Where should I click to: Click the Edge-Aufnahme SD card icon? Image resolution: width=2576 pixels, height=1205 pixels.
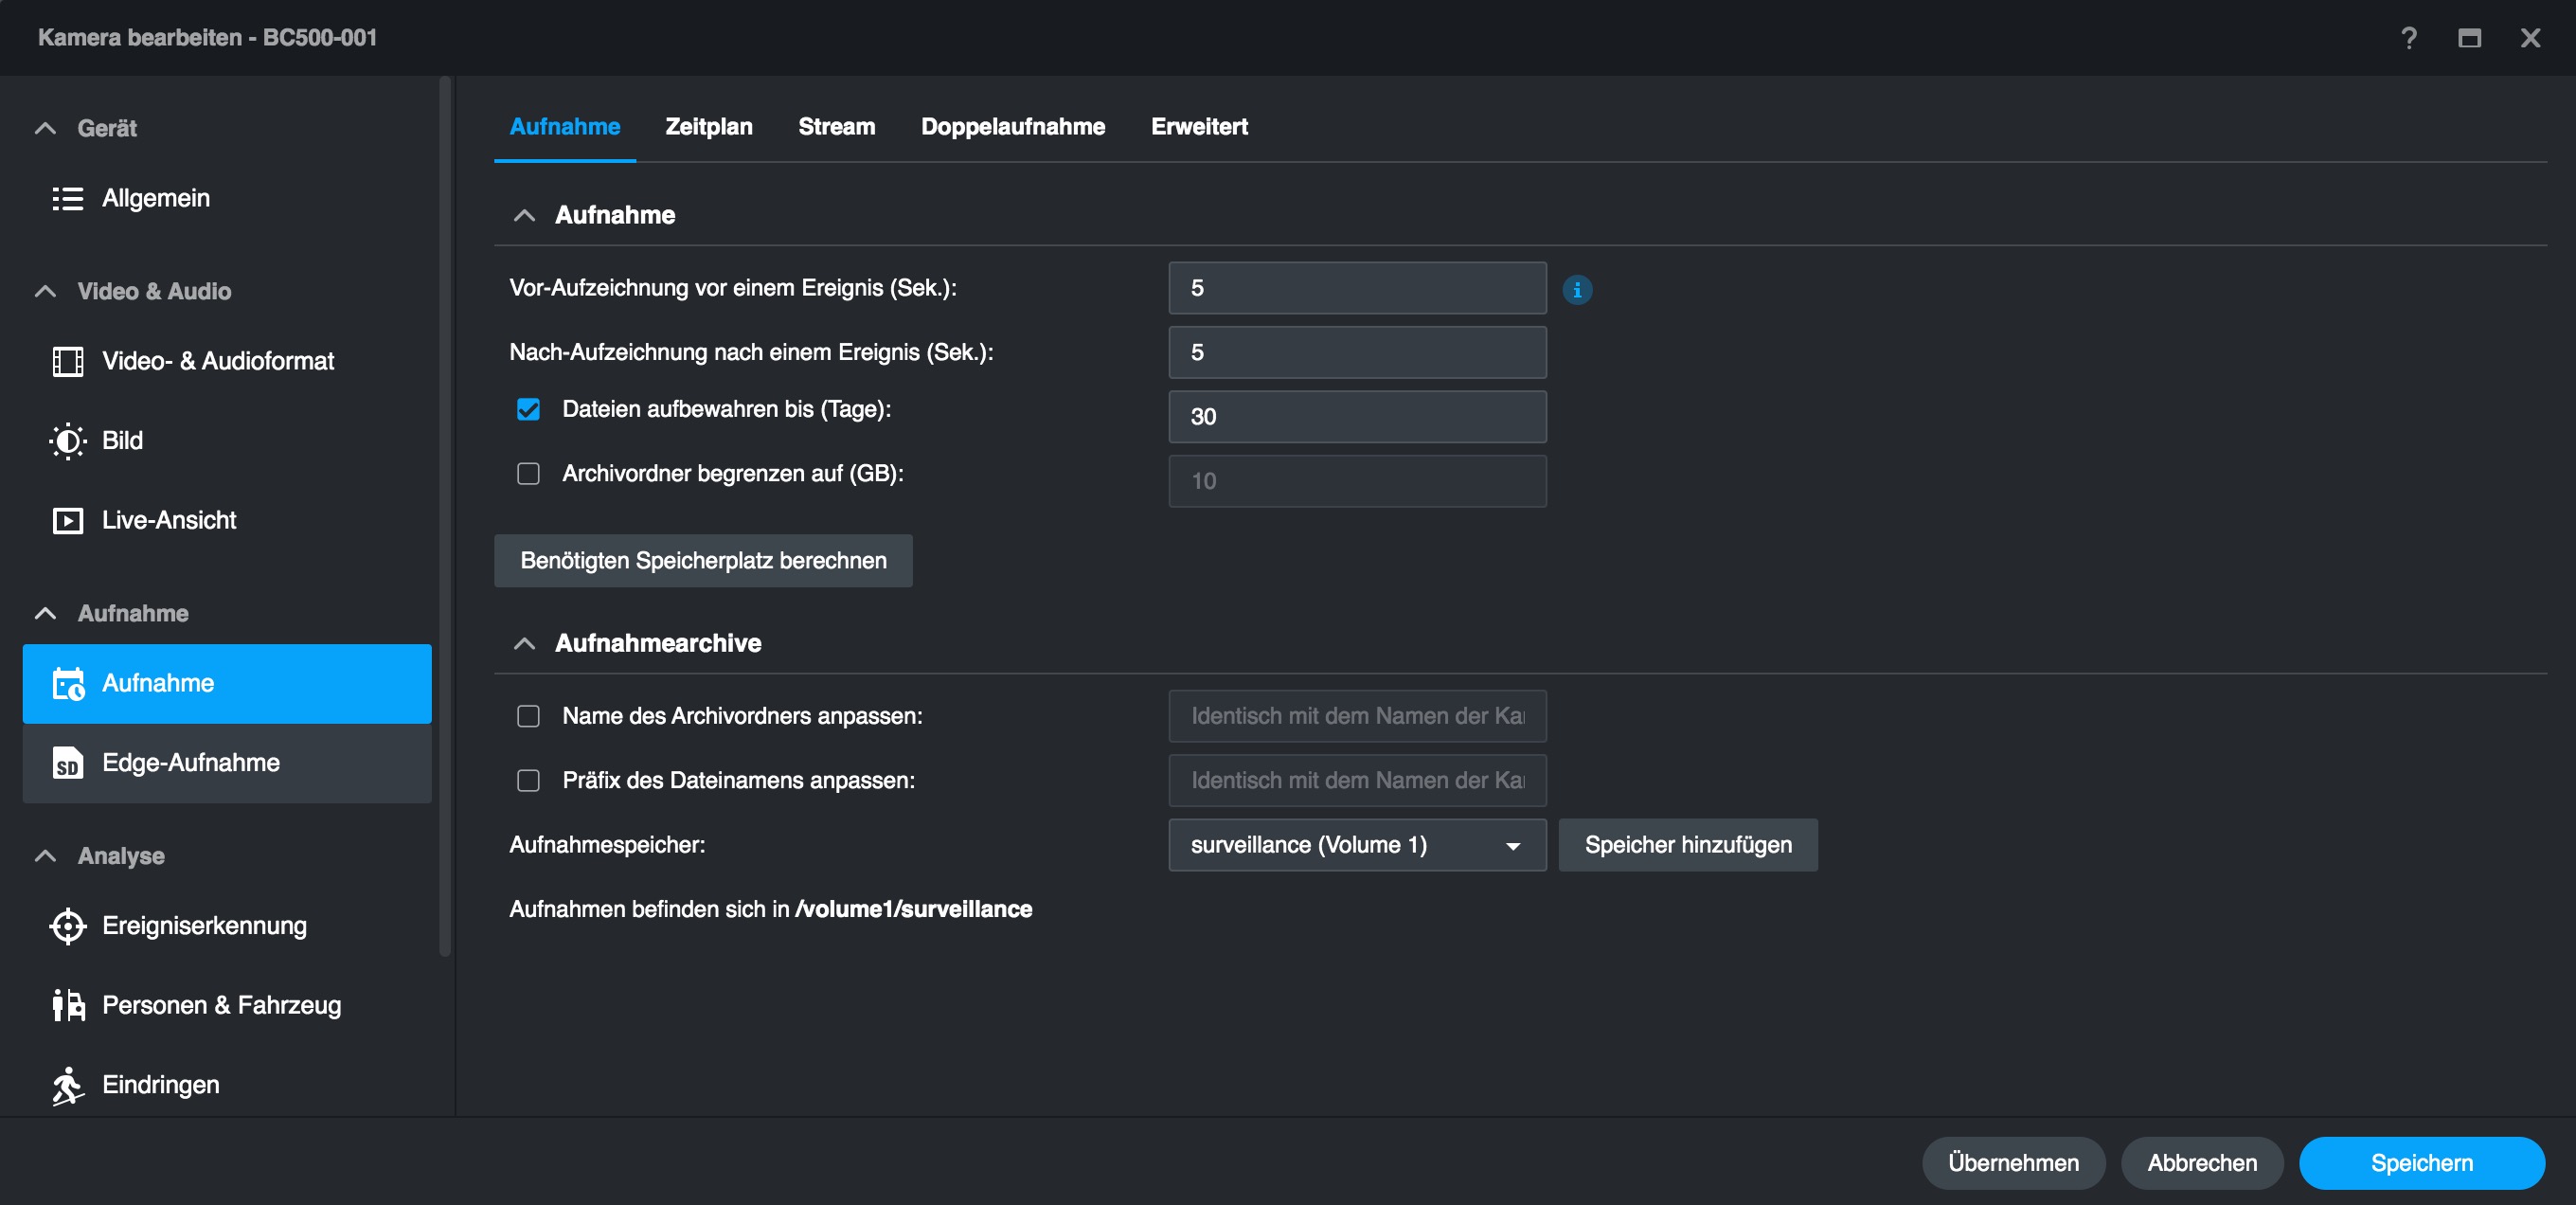point(67,763)
